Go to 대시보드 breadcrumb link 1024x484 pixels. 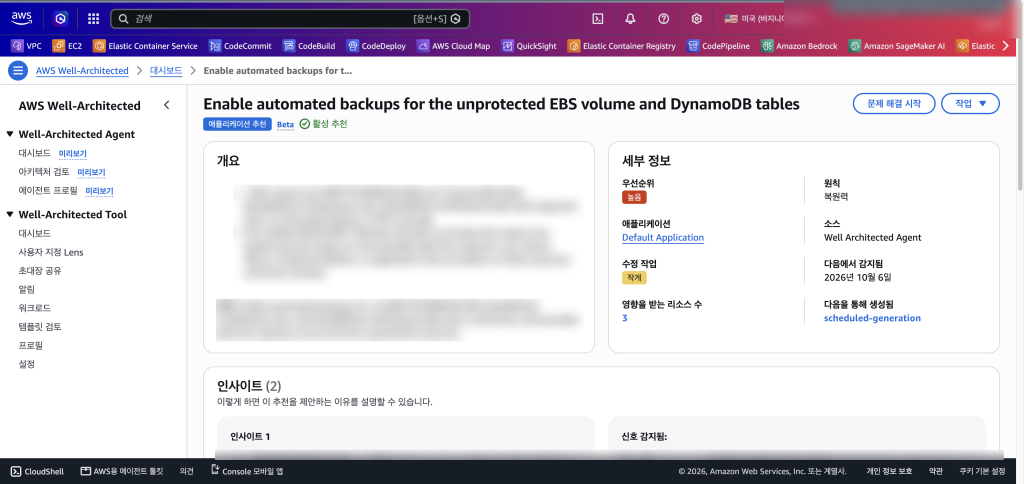pyautogui.click(x=166, y=71)
